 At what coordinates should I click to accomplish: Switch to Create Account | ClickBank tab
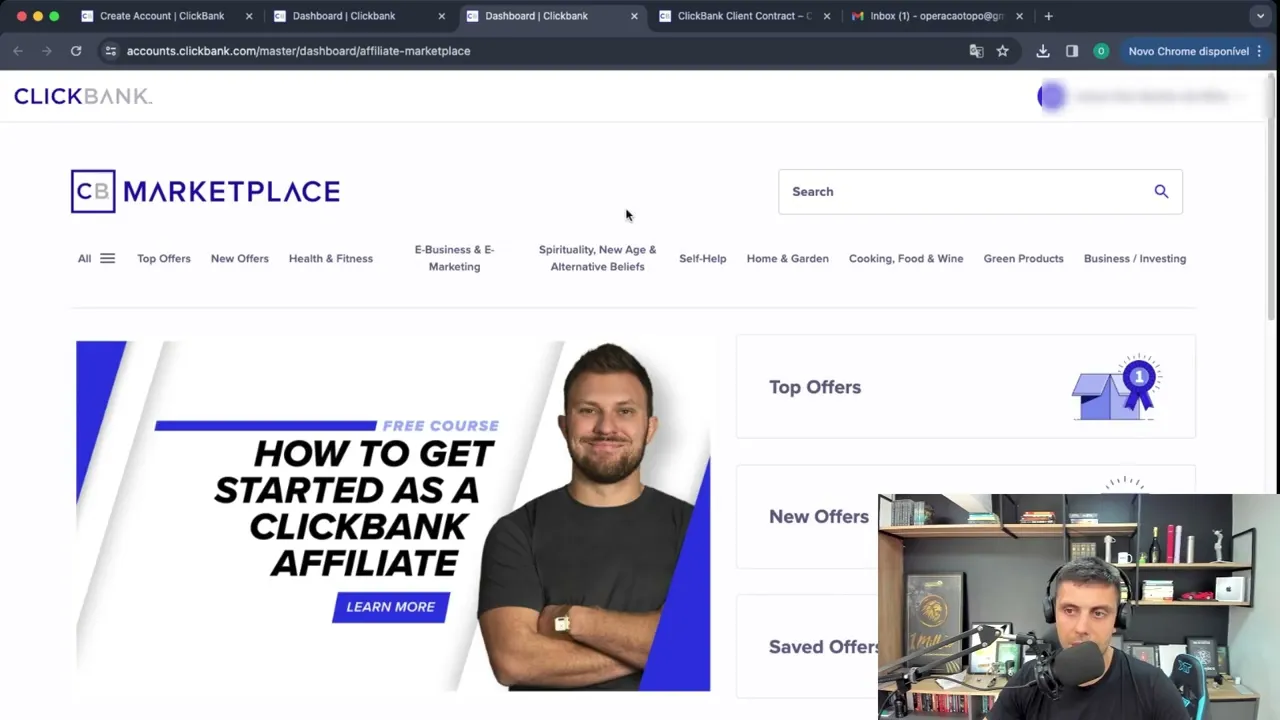pyautogui.click(x=162, y=16)
